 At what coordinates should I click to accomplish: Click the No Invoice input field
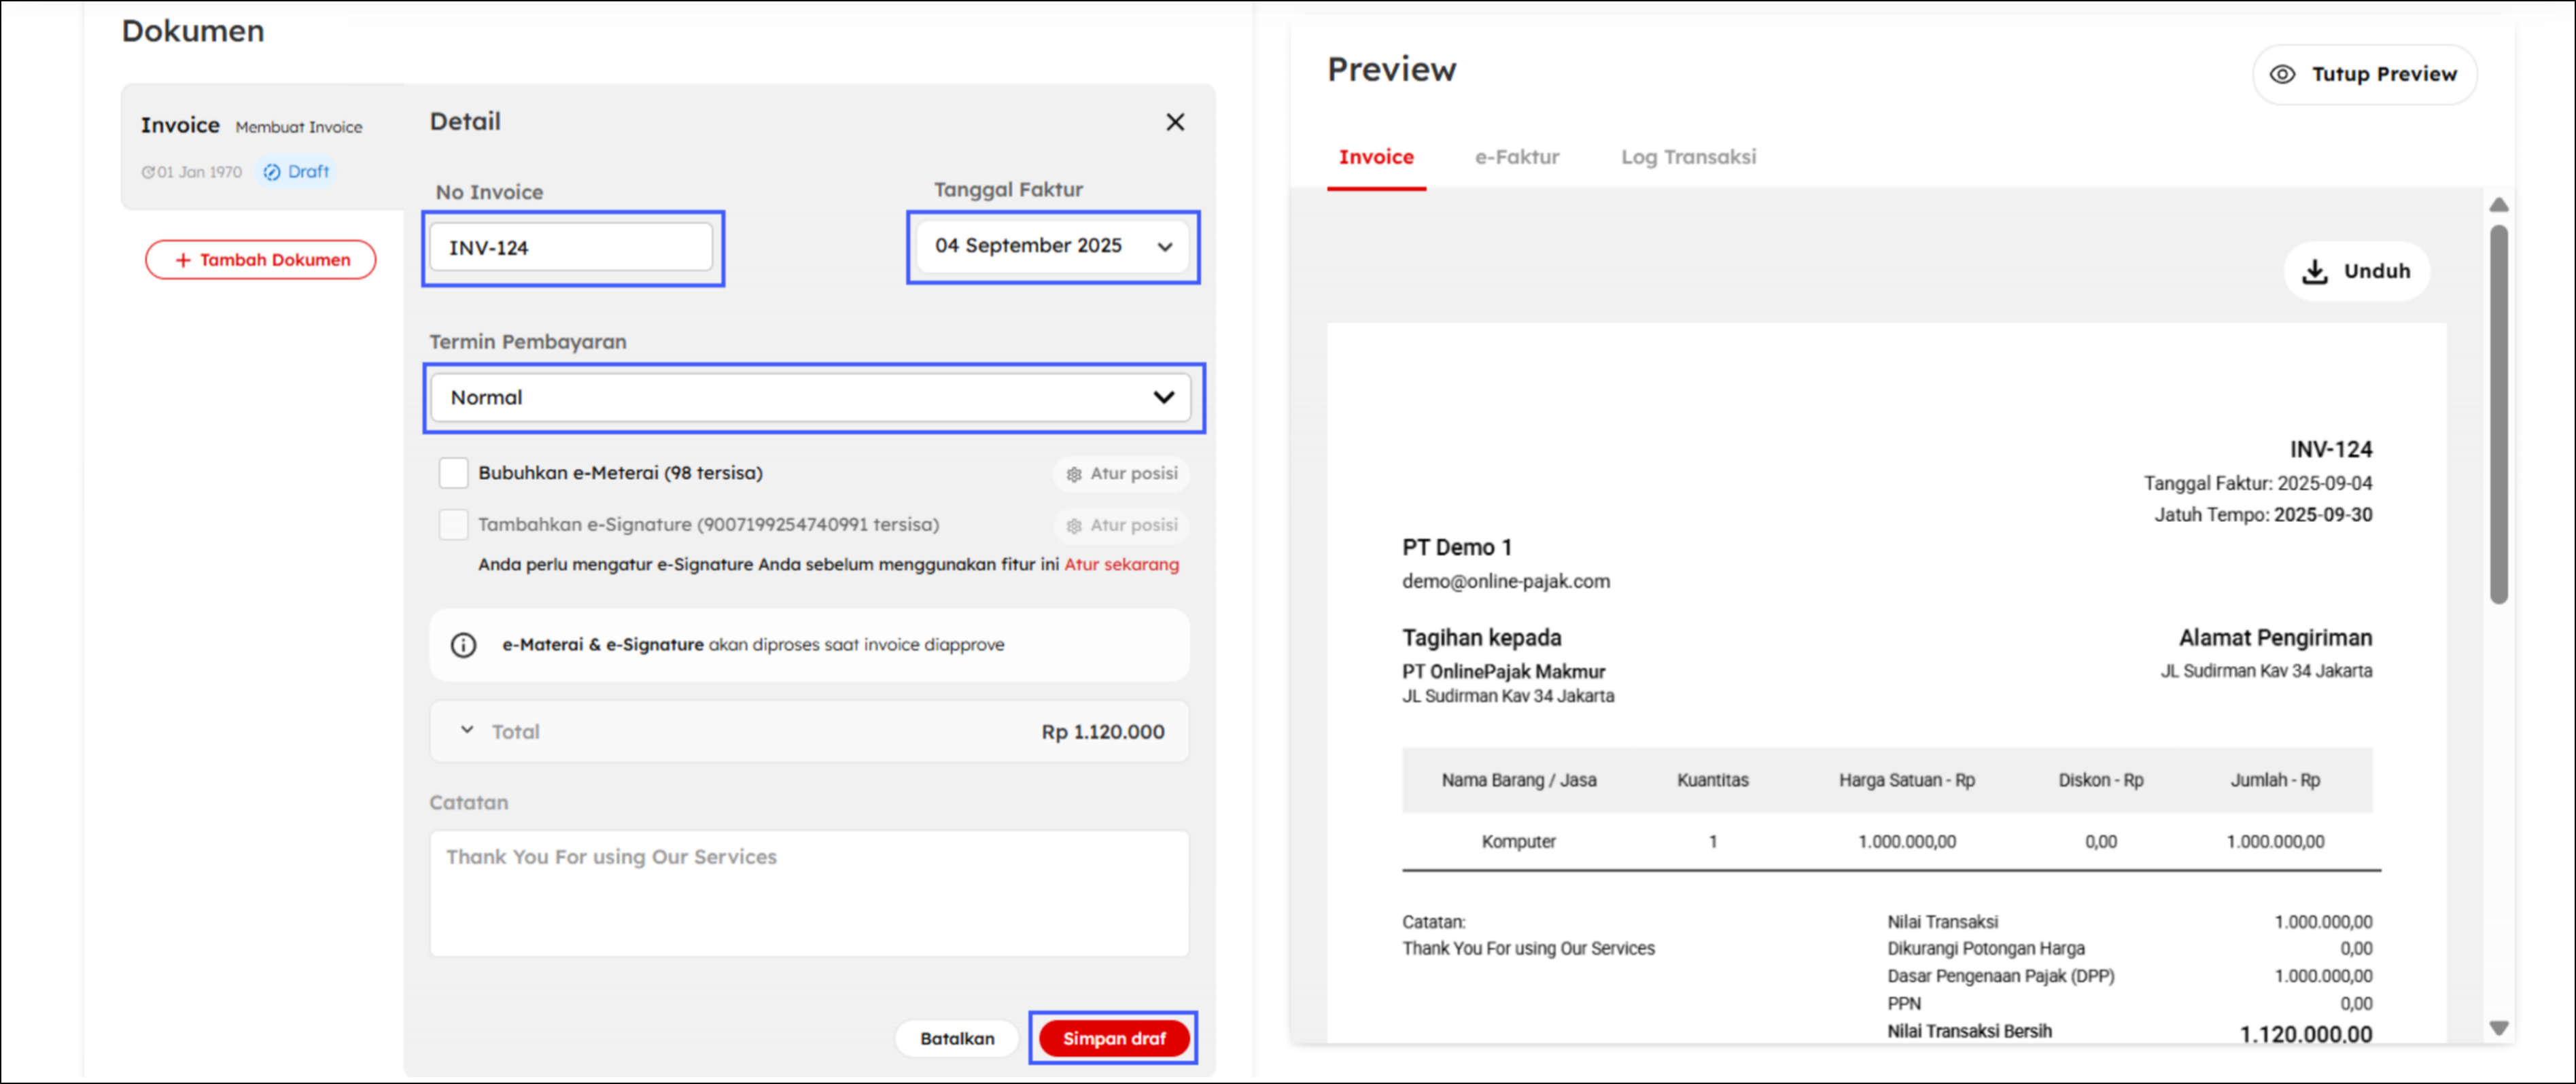pyautogui.click(x=571, y=247)
